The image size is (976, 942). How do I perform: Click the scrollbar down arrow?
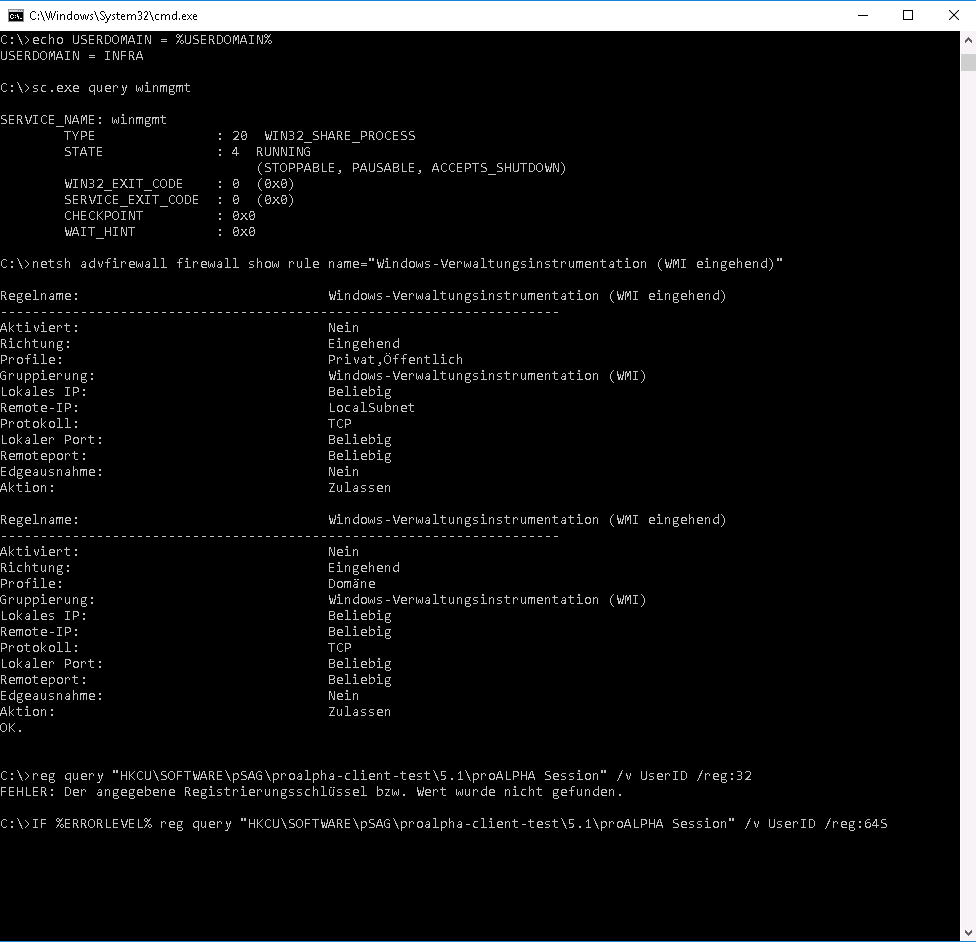[967, 933]
